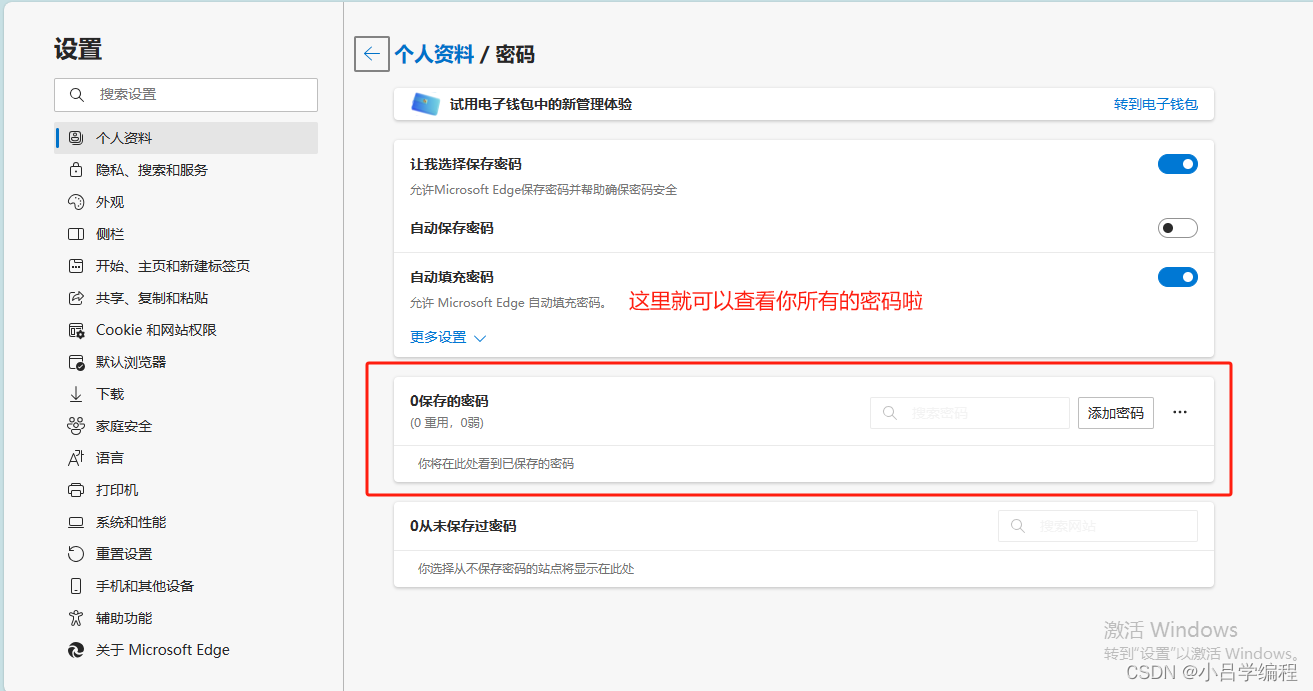Enable the 自动保存密码 switch

pyautogui.click(x=1178, y=228)
